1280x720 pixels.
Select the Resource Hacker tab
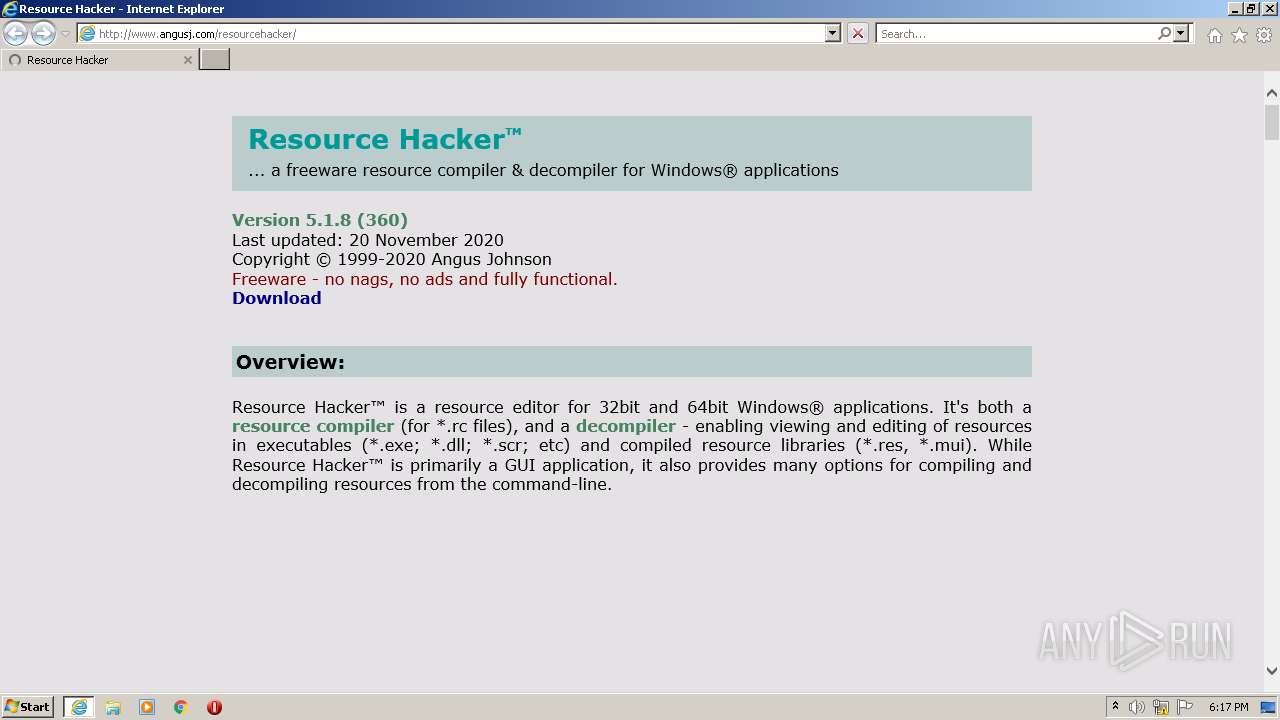click(x=99, y=60)
